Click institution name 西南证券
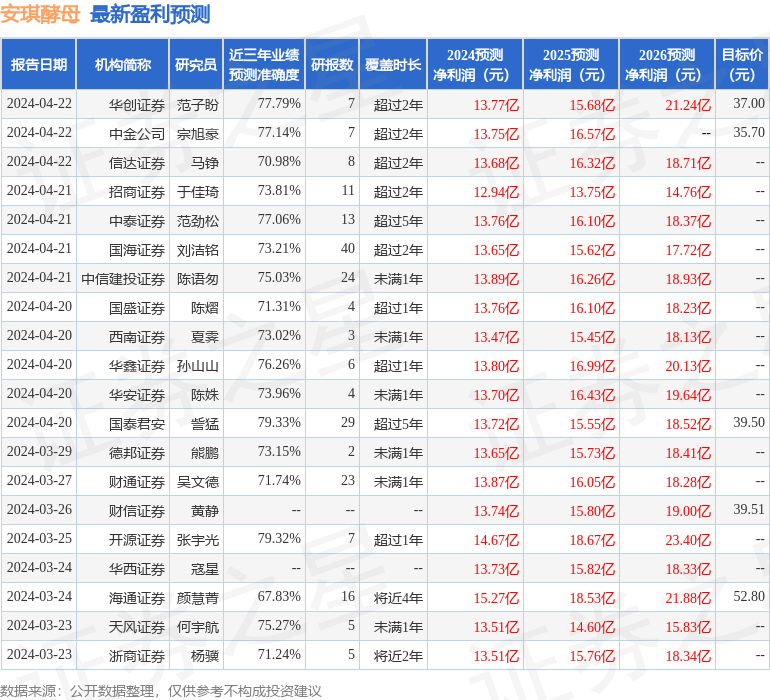770x700 pixels. 137,336
